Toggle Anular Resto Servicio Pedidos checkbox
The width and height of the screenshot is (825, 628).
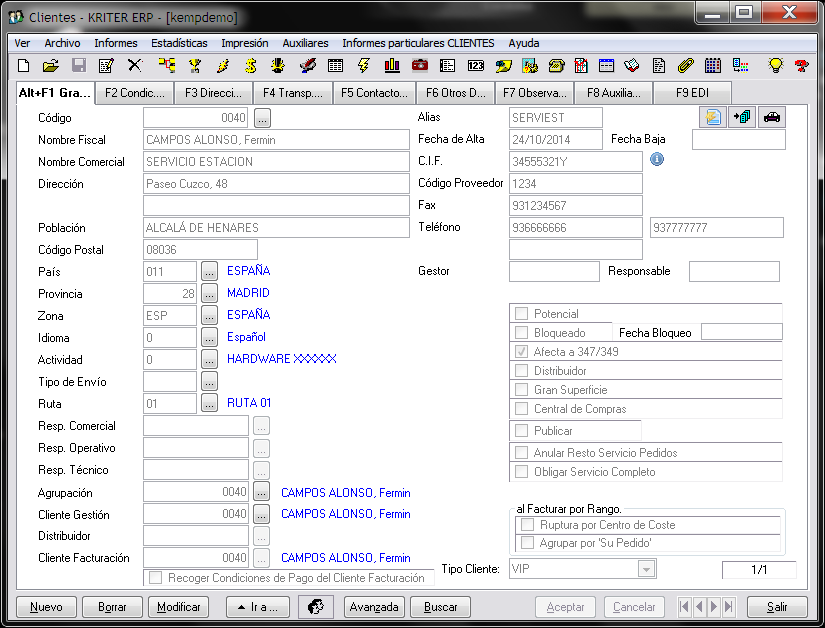[x=521, y=452]
